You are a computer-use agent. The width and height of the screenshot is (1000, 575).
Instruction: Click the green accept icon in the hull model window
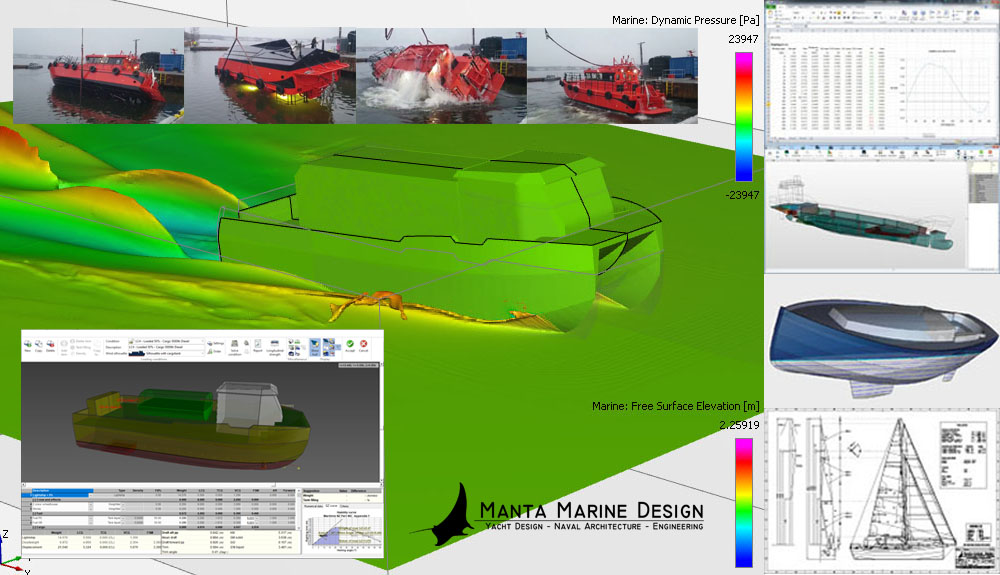coord(981,153)
